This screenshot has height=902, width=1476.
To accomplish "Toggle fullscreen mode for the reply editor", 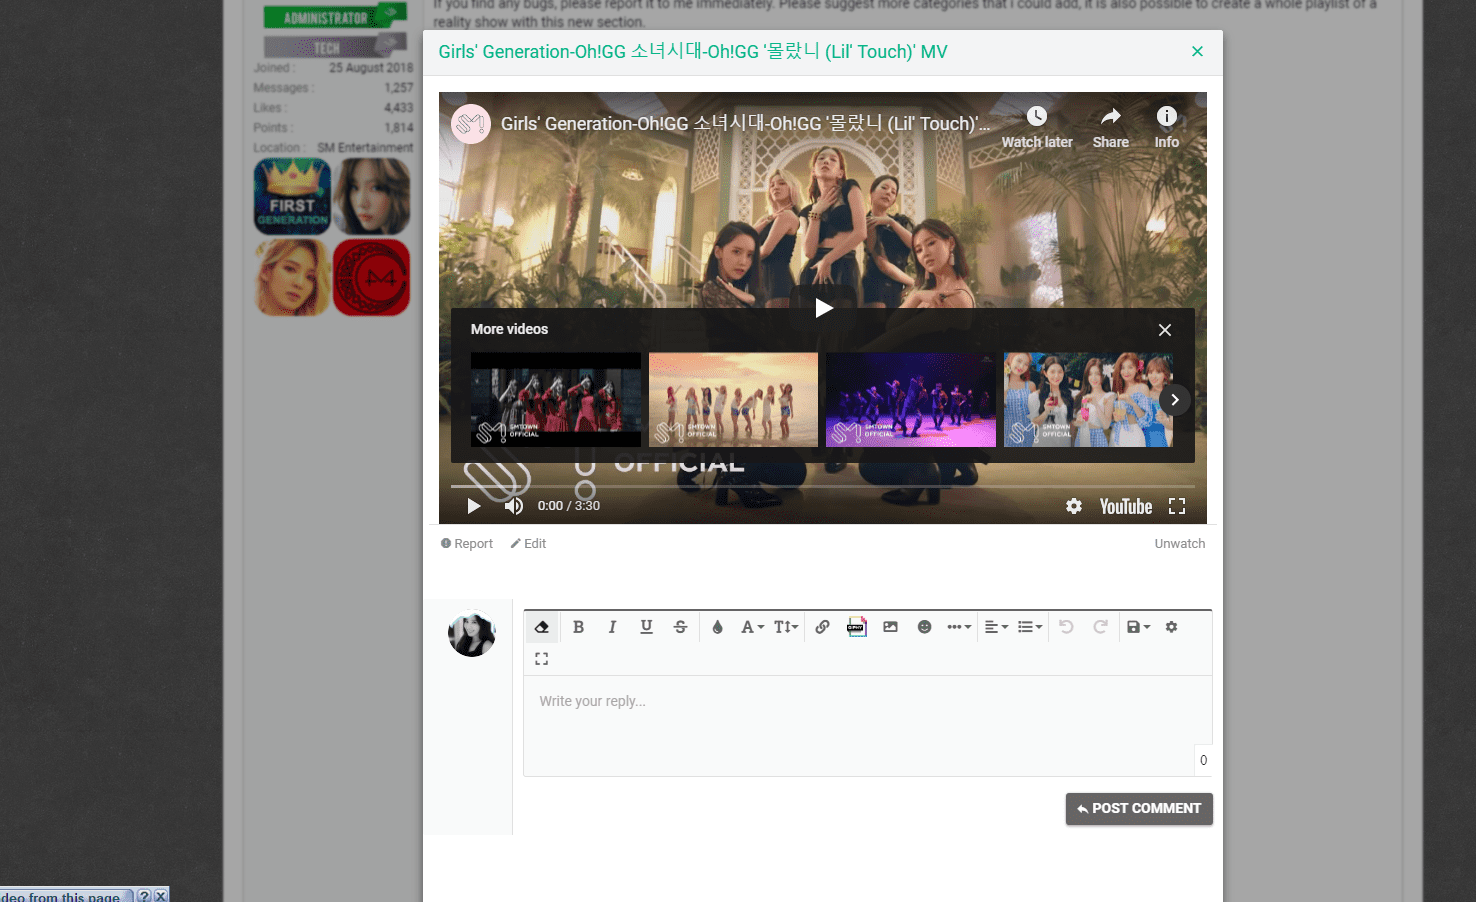I will (542, 659).
